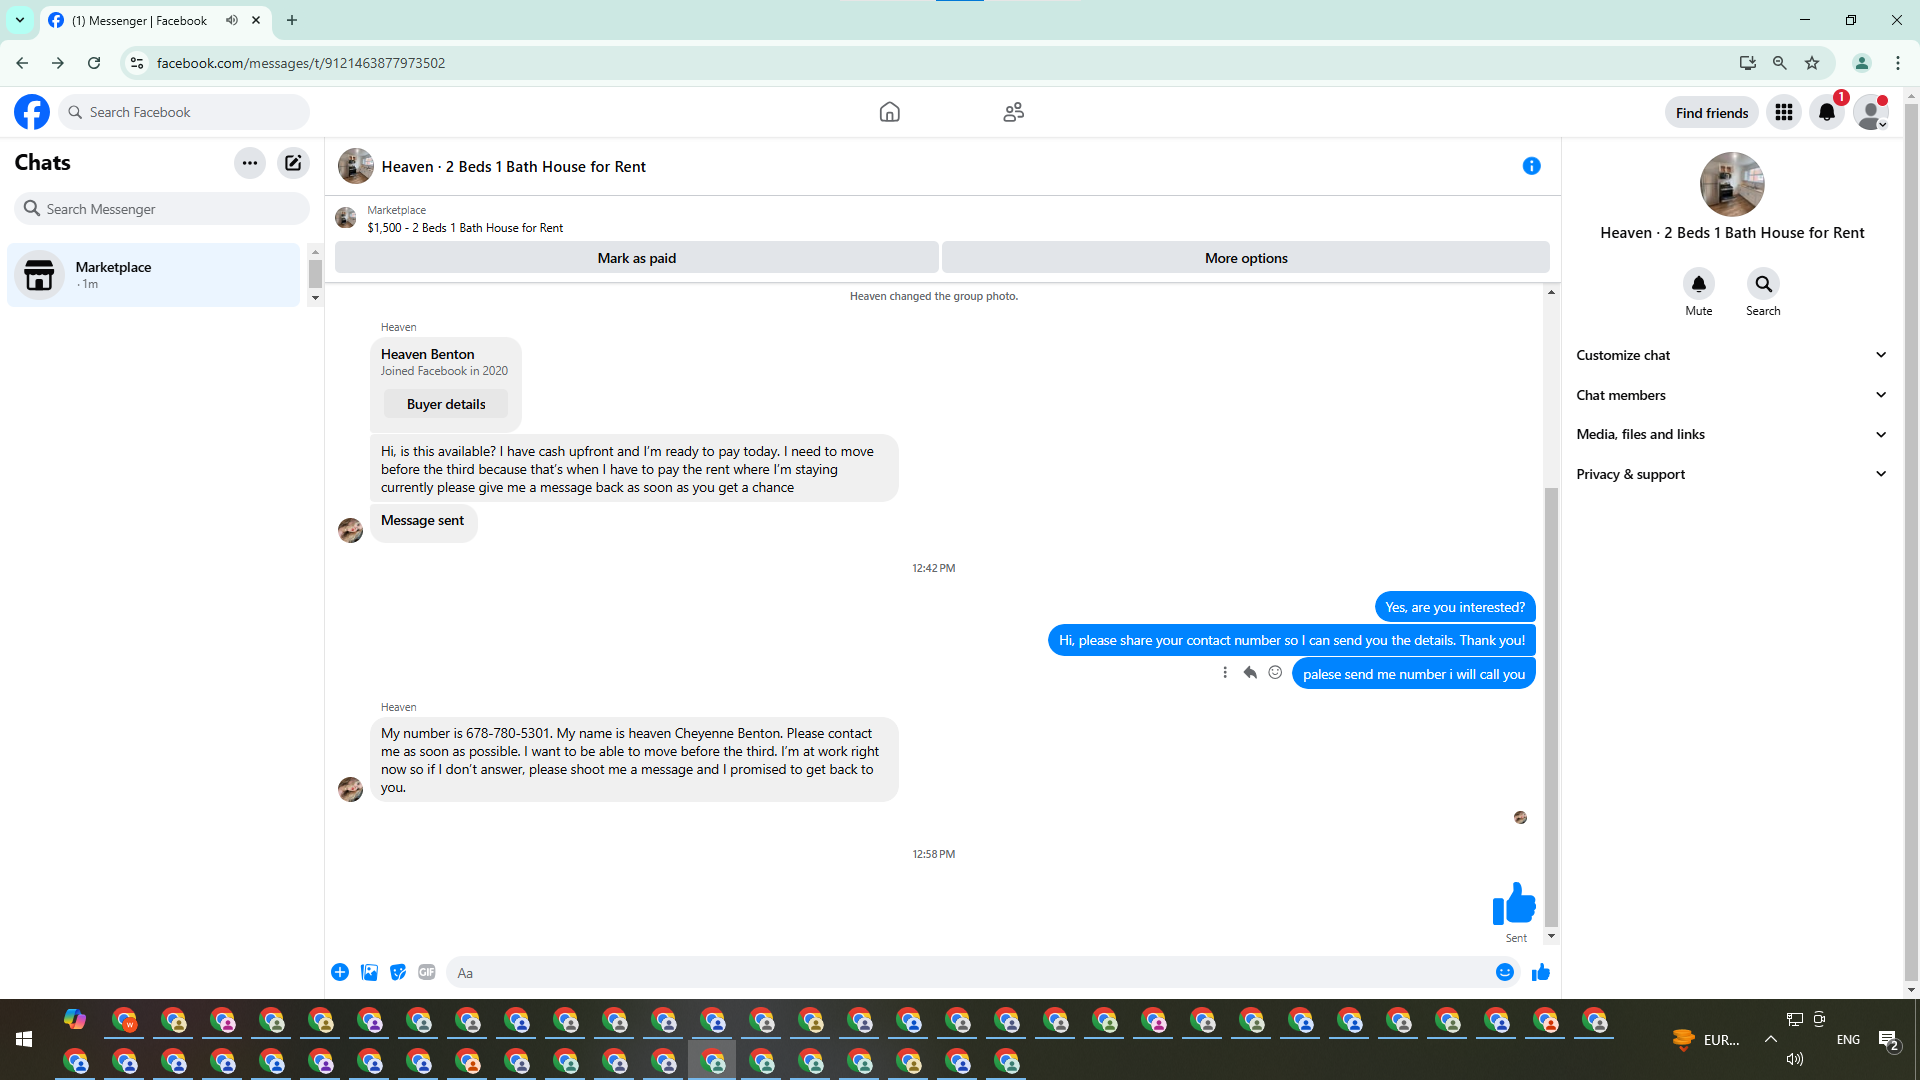Click the Mark as paid button
Screen dimensions: 1920x1080
[x=636, y=258]
